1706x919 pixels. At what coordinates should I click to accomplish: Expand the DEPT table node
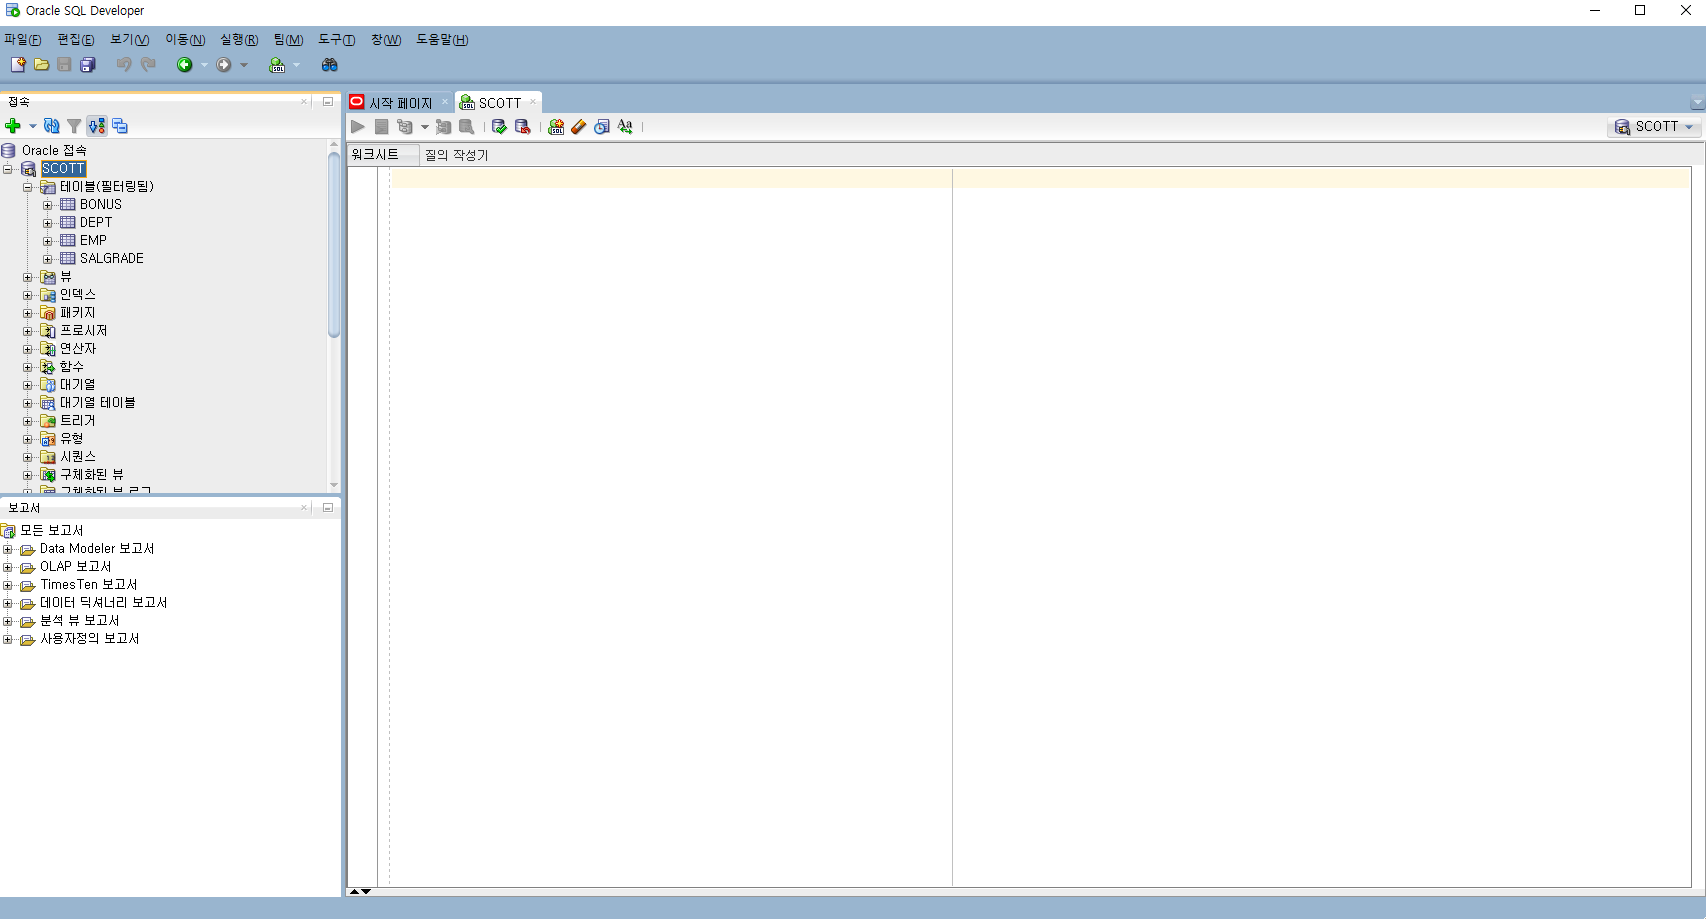coord(47,223)
